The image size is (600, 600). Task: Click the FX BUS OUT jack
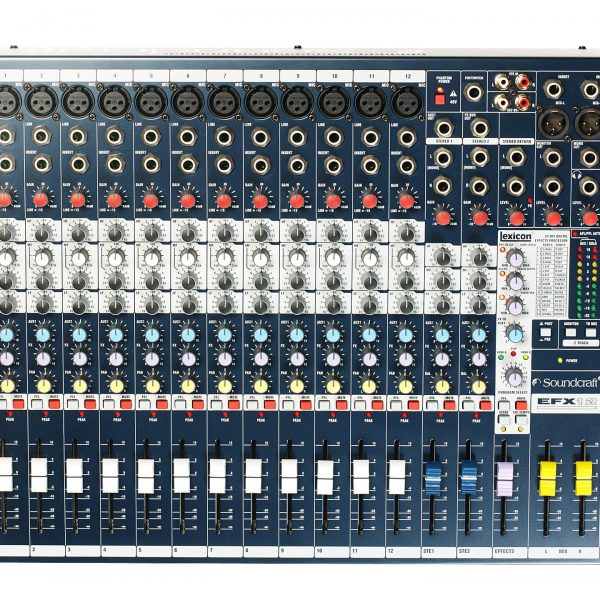coord(480,128)
